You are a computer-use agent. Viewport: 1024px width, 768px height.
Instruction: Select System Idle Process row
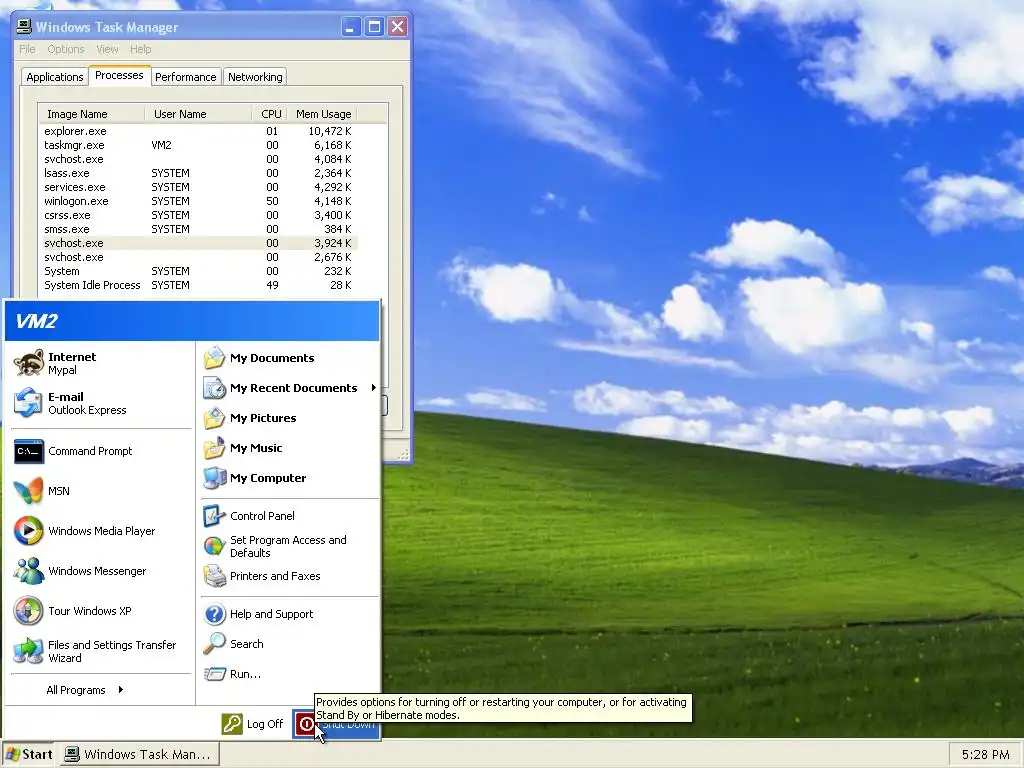point(198,285)
